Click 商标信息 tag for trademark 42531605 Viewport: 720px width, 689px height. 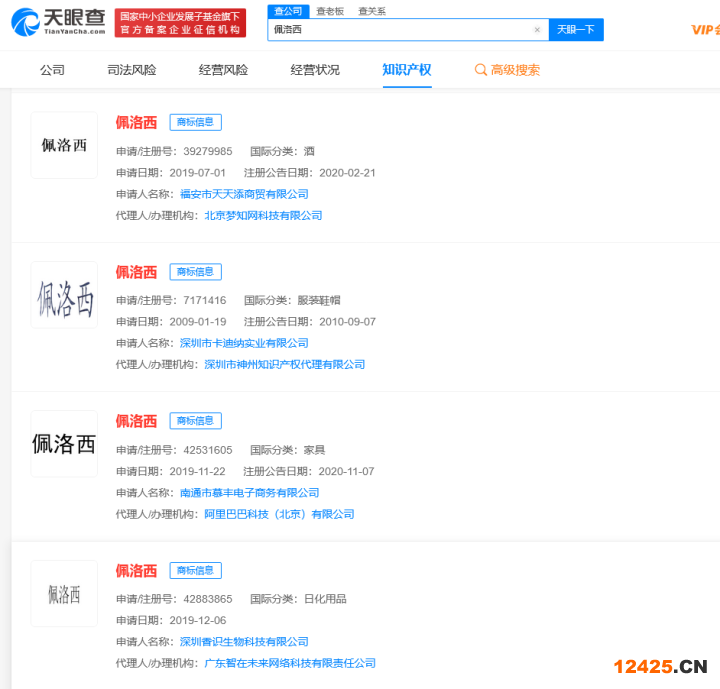[196, 421]
